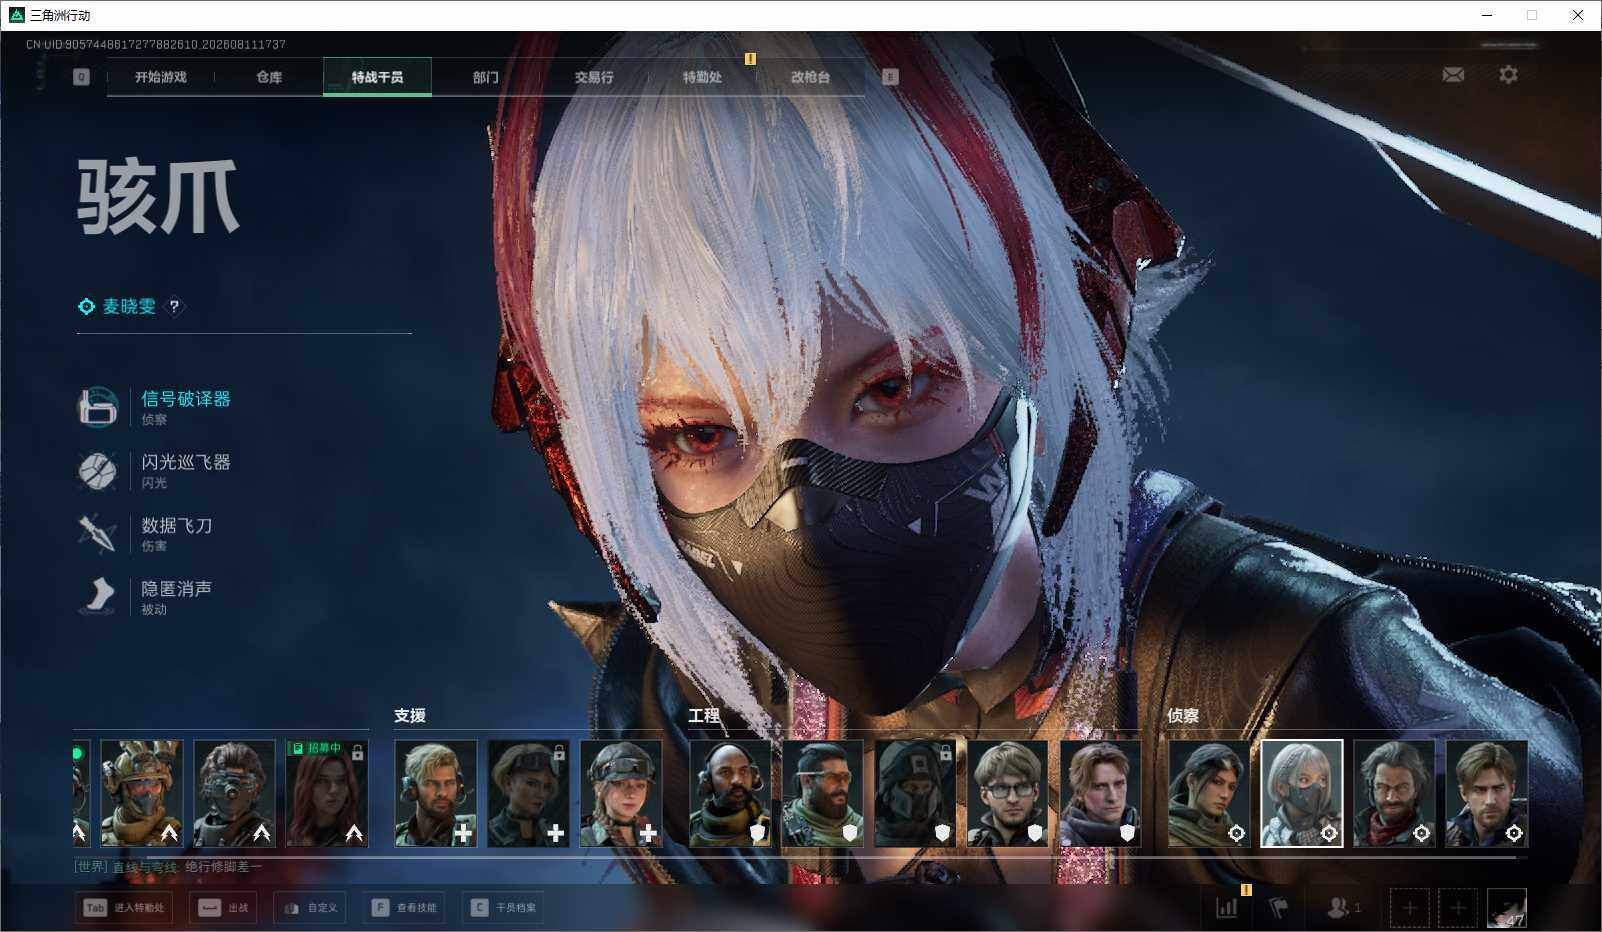Click the question mark beside 麦晓雯
Viewport: 1602px width, 932px height.
coord(174,307)
